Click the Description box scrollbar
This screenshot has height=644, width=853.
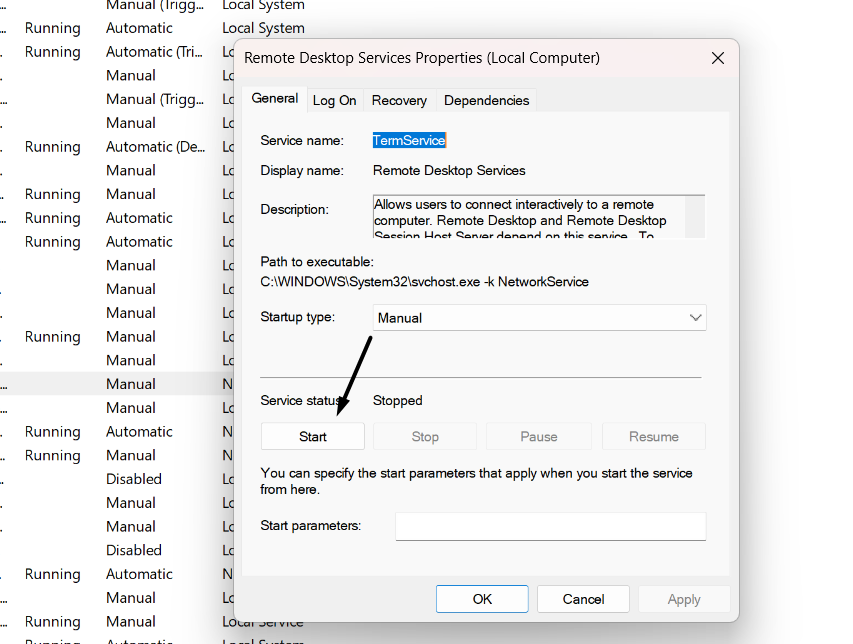695,216
